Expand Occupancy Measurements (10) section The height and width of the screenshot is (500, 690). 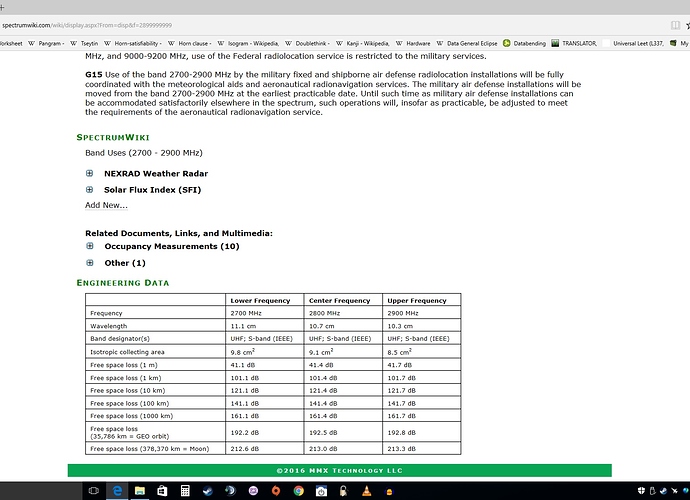90,246
